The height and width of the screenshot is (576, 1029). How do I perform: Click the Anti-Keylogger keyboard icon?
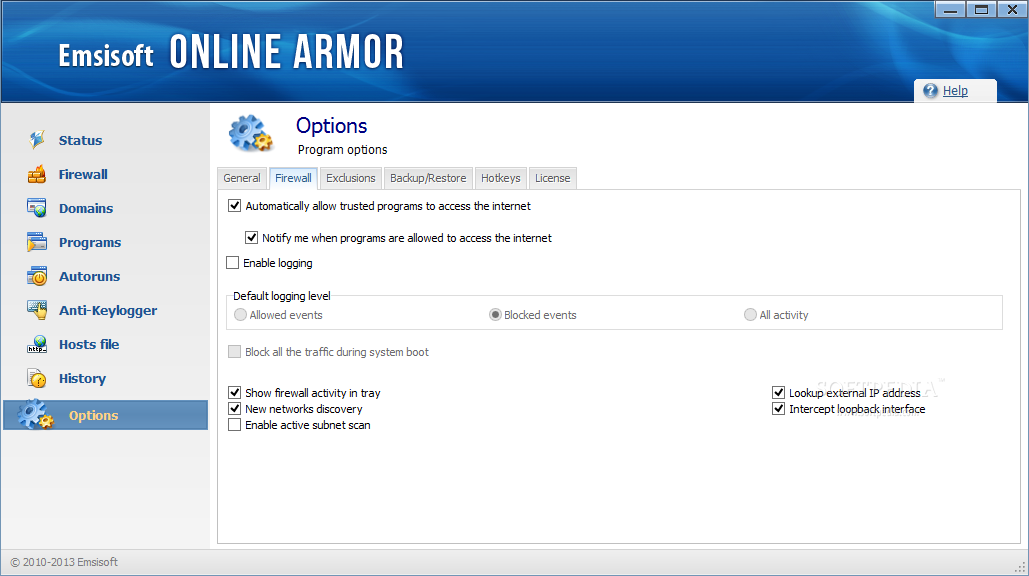[37, 310]
